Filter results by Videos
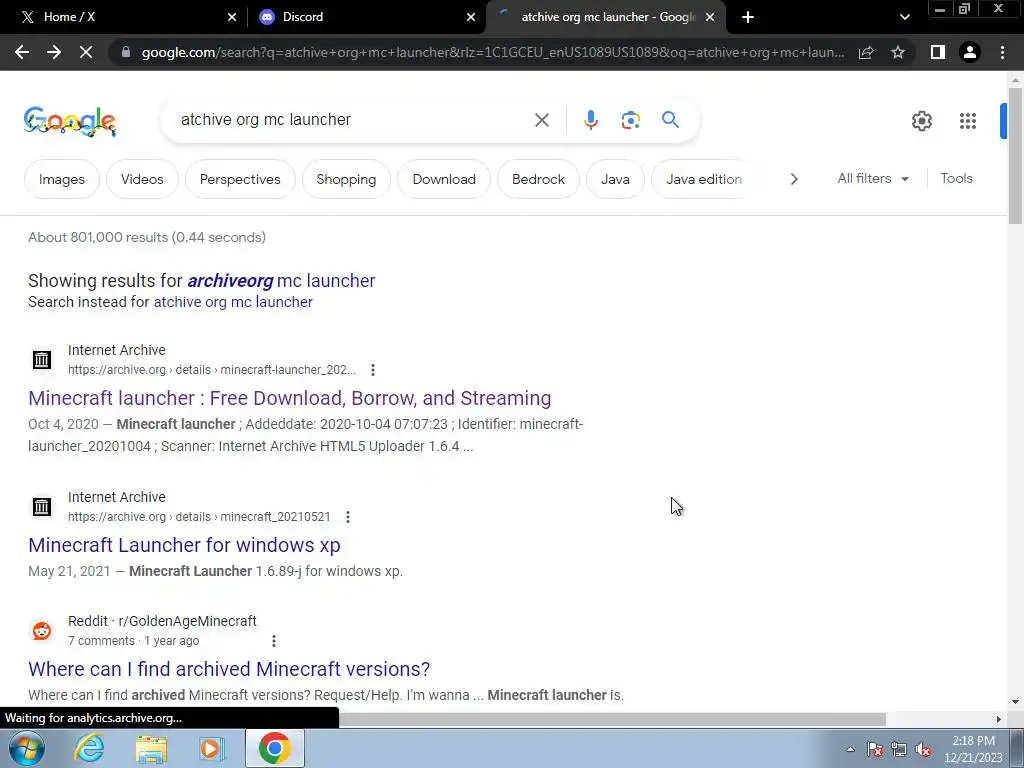This screenshot has width=1024, height=768. click(x=142, y=179)
